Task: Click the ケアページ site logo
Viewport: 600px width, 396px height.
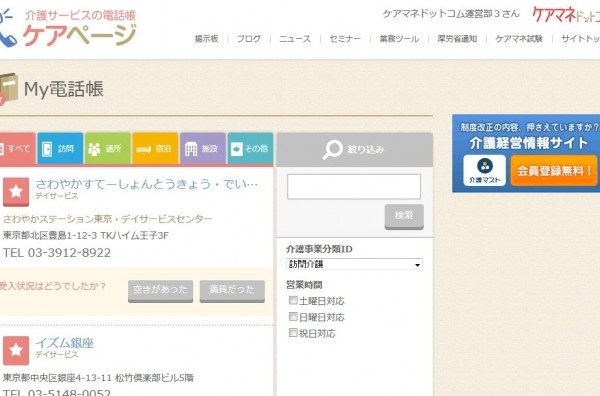Action: [68, 28]
